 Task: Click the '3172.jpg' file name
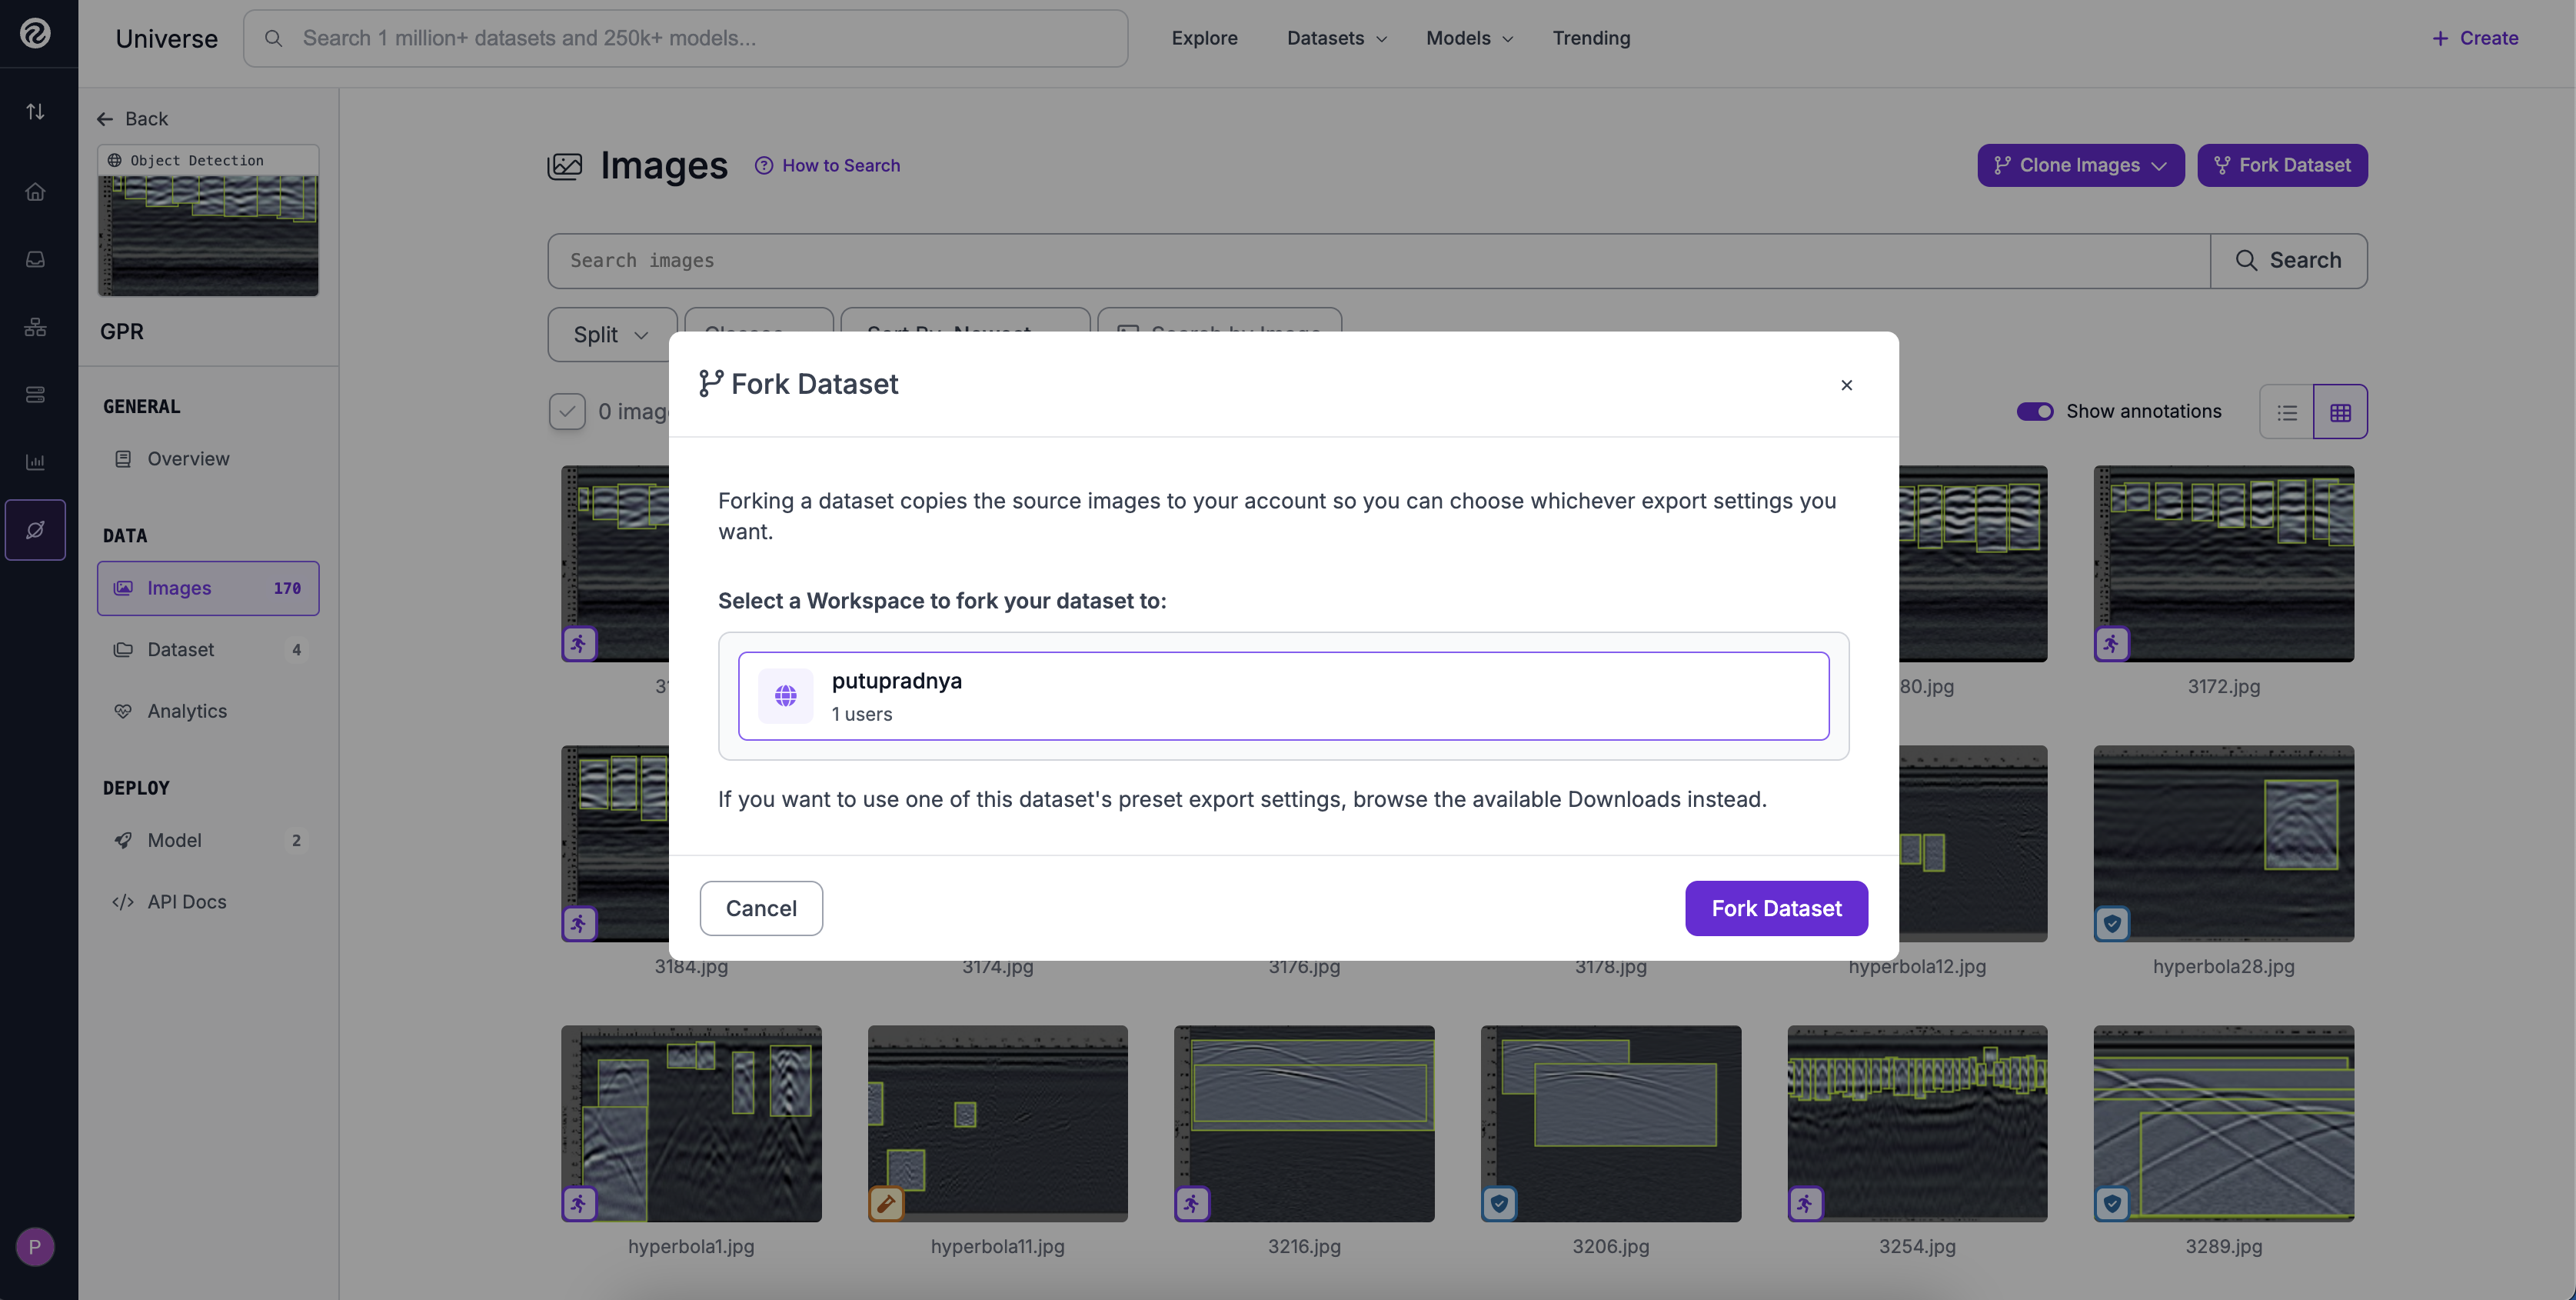pyautogui.click(x=2224, y=686)
